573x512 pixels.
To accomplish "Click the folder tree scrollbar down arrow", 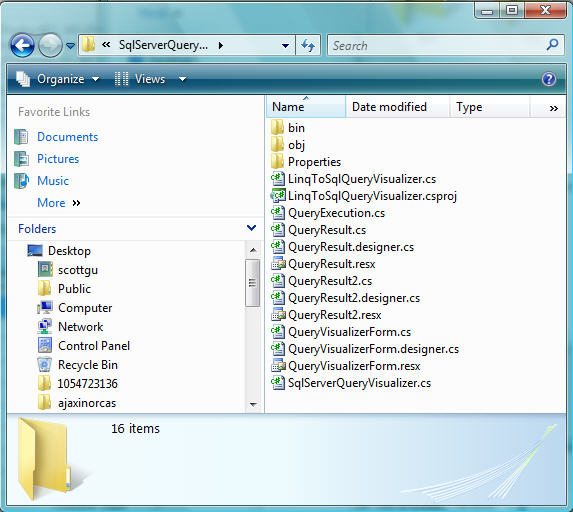I will [x=253, y=404].
